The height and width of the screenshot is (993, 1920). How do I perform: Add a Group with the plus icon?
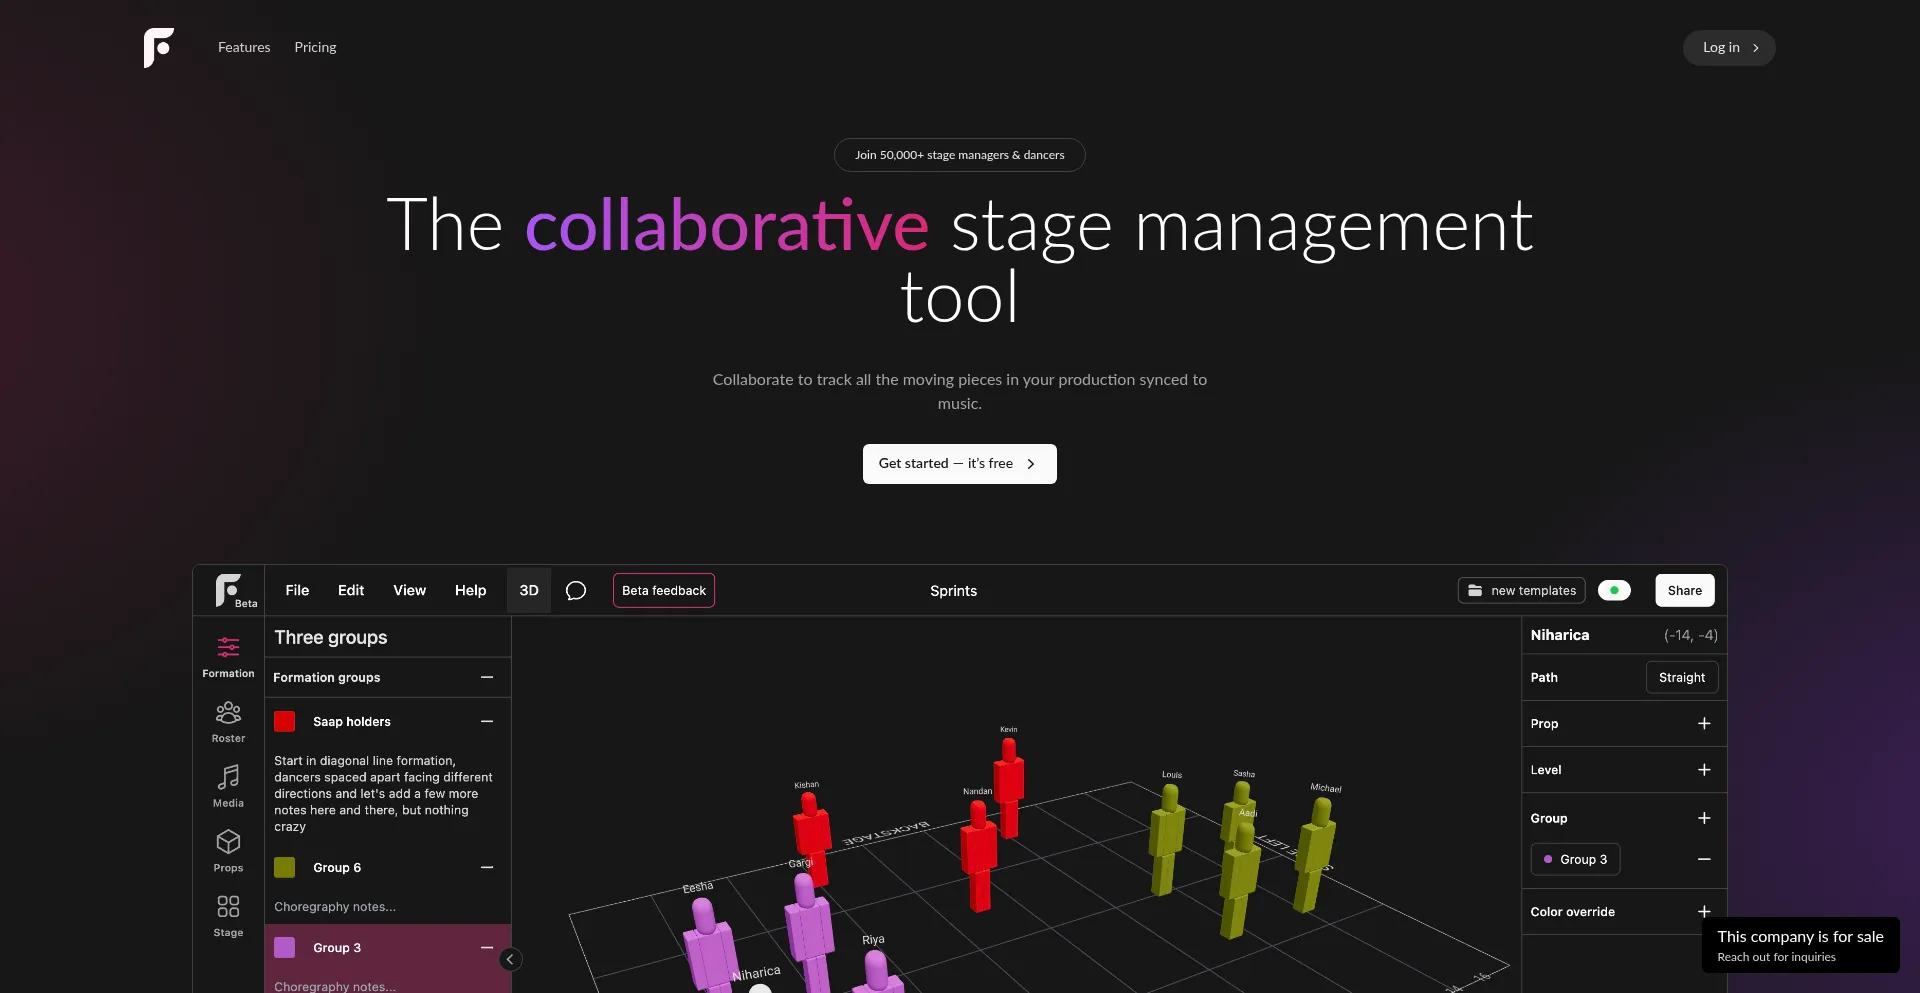pyautogui.click(x=1704, y=818)
